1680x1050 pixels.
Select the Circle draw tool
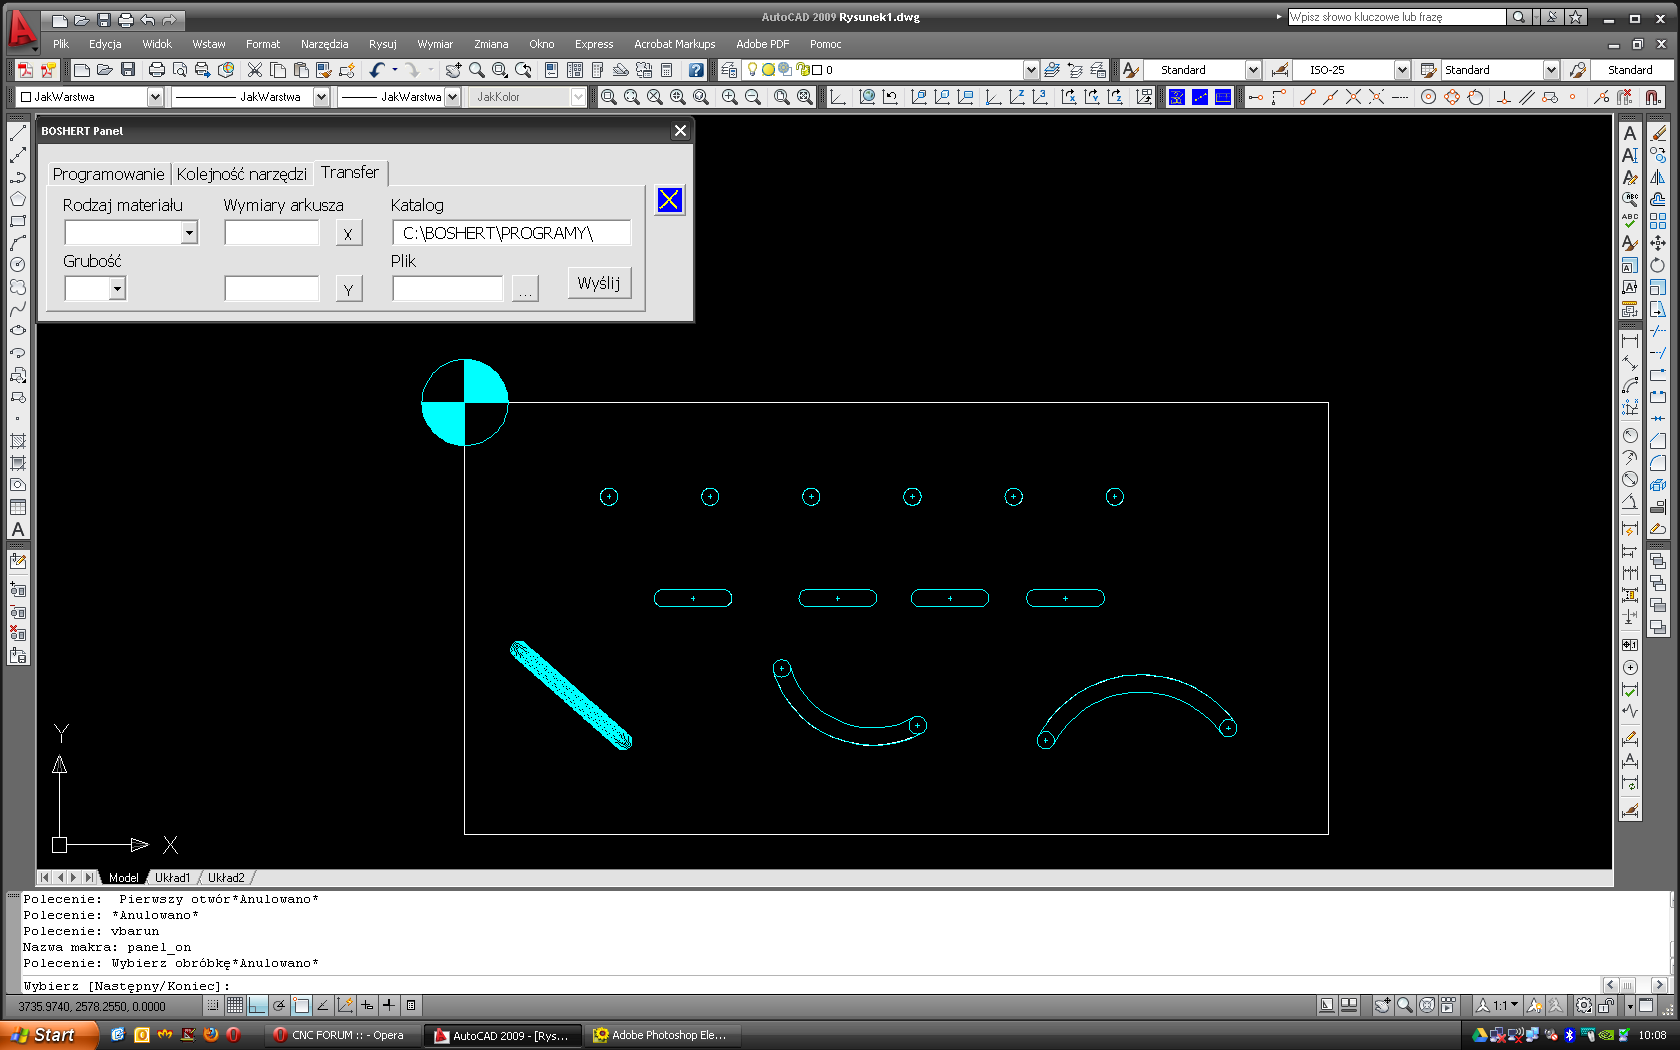coord(18,265)
